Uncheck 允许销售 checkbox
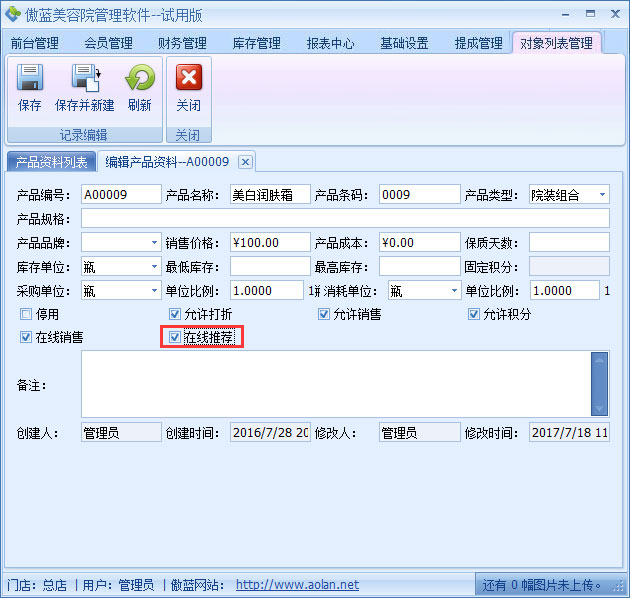 pyautogui.click(x=324, y=314)
